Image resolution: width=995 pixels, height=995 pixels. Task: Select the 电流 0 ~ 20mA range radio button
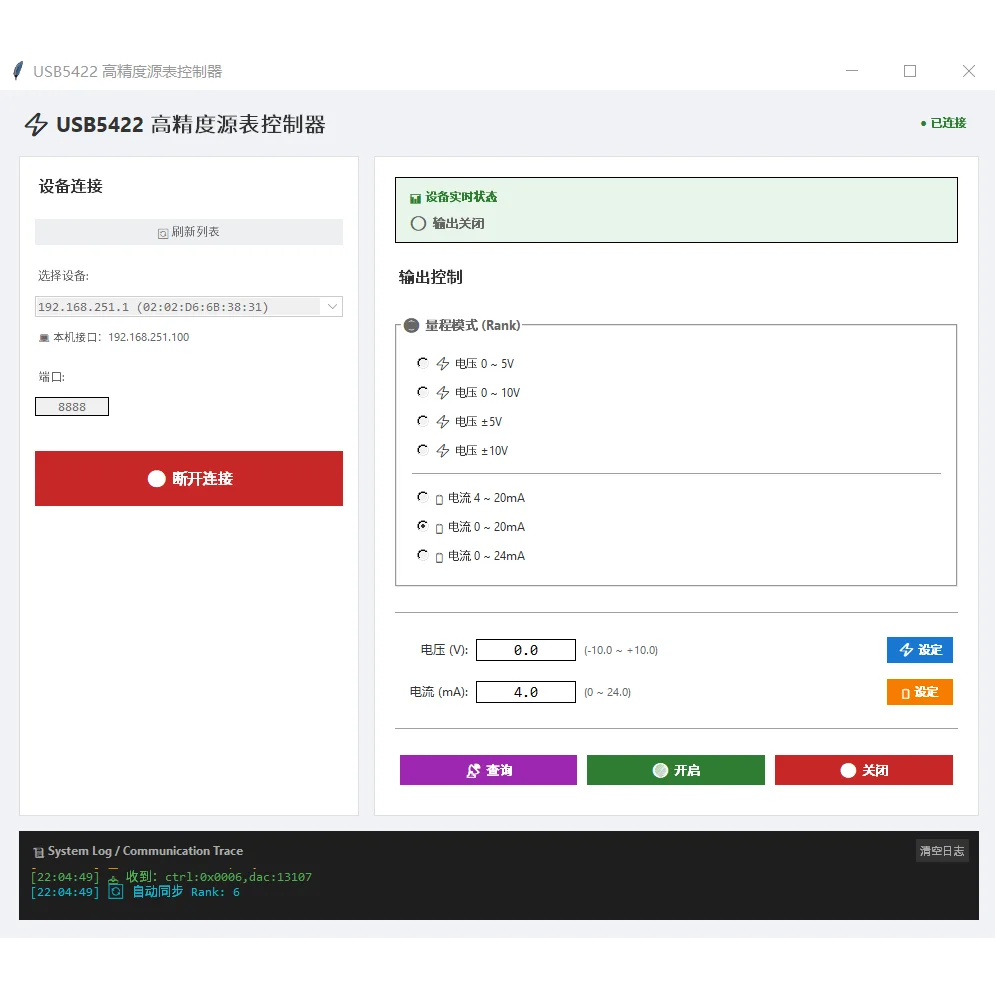[423, 527]
